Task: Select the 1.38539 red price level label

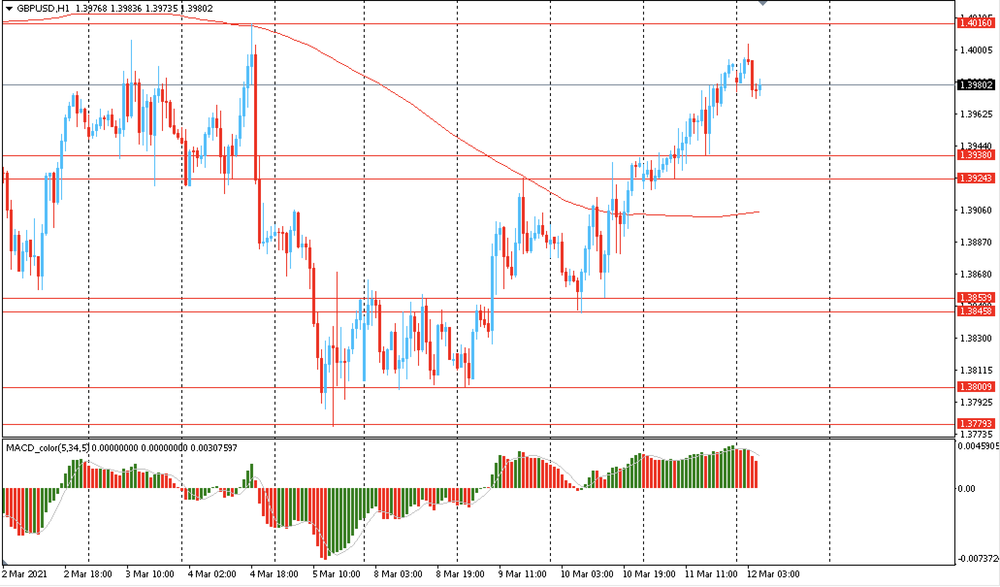Action: pyautogui.click(x=976, y=298)
